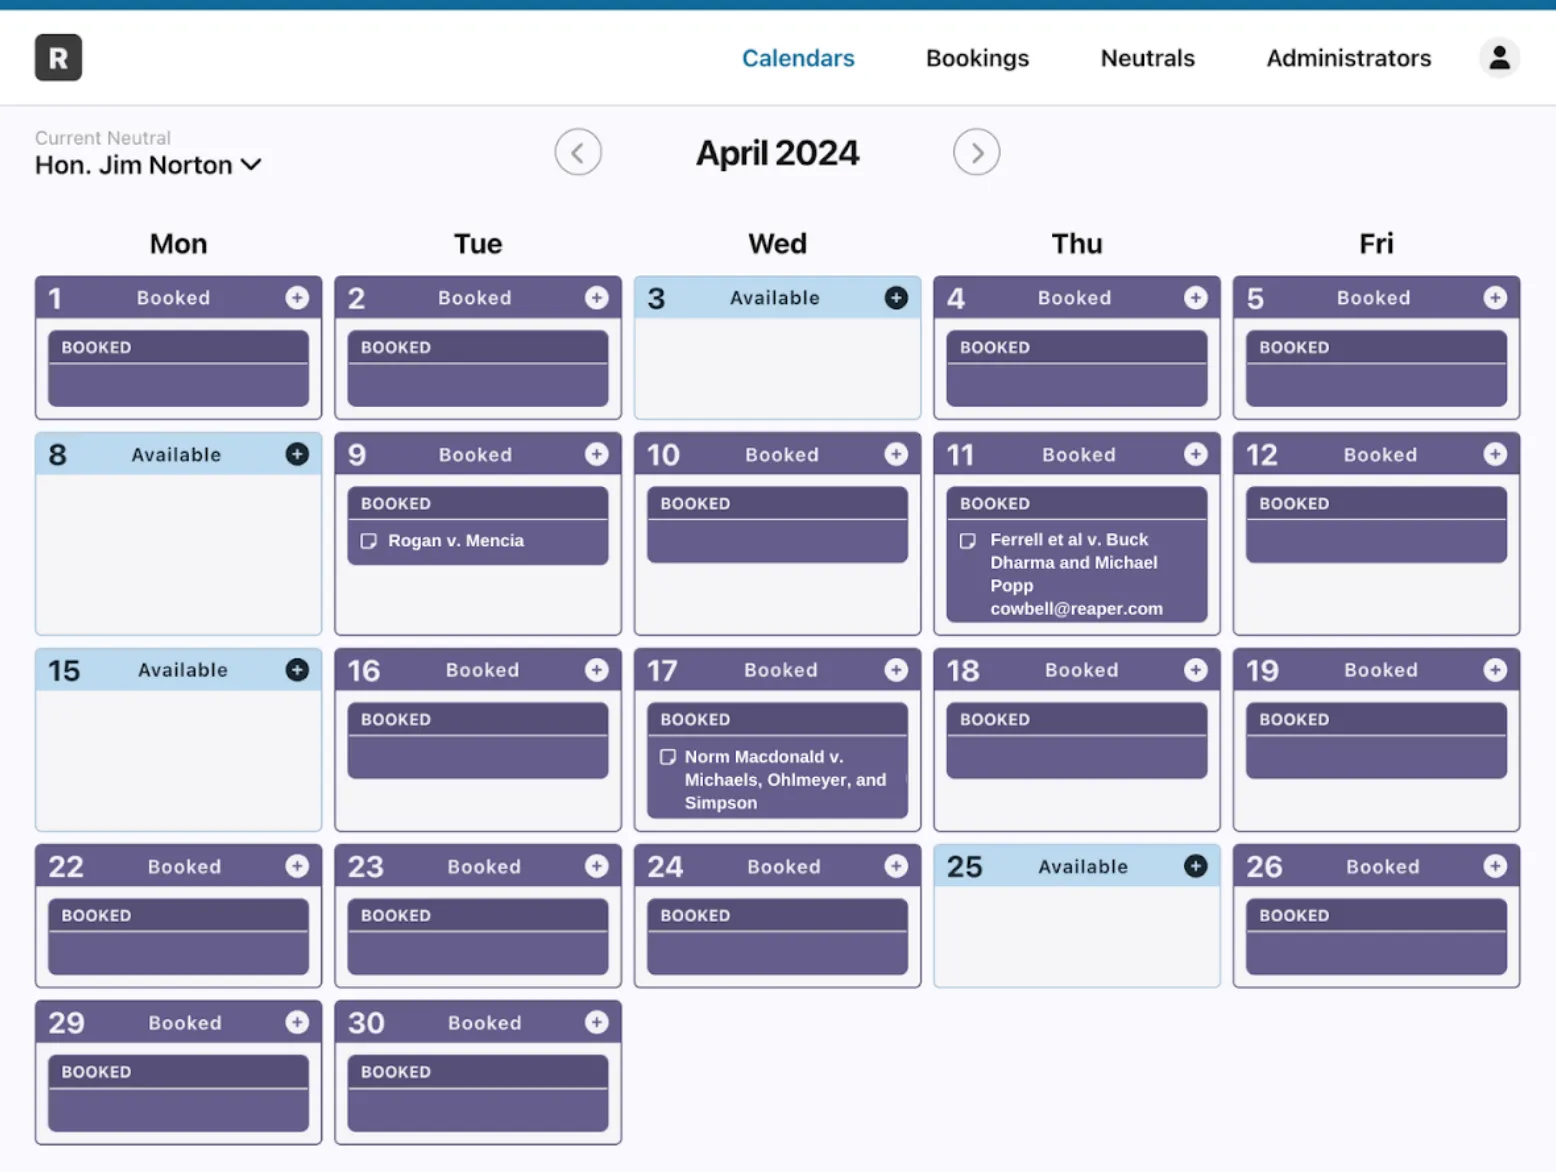Go to next month arrow
Viewport: 1556px width, 1172px height.
976,152
